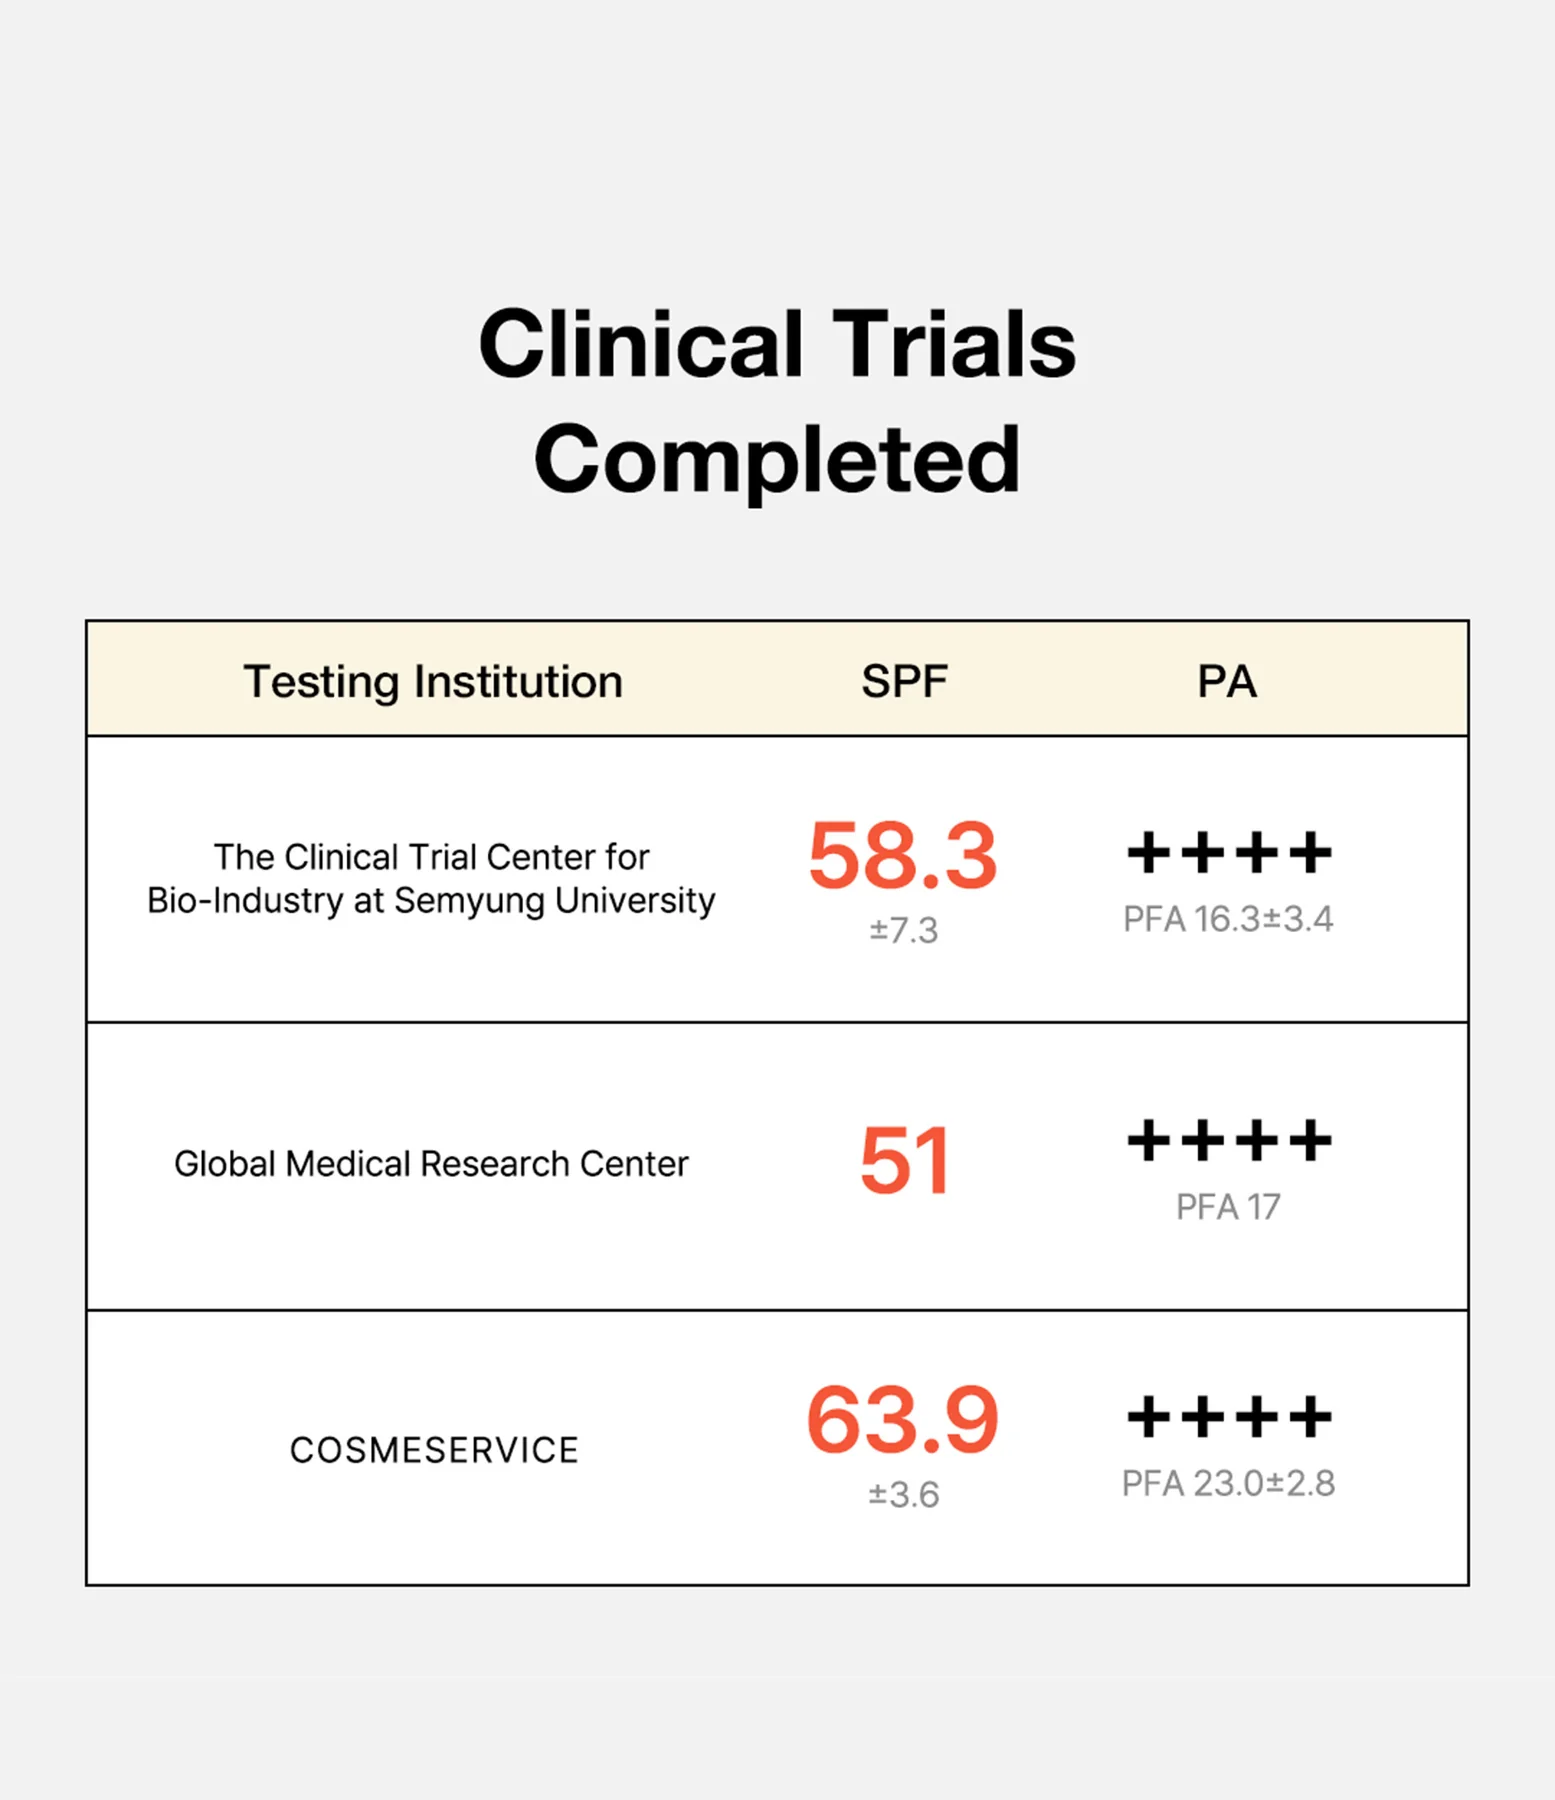Click the ++++ rating in Semyung row

pyautogui.click(x=1229, y=853)
